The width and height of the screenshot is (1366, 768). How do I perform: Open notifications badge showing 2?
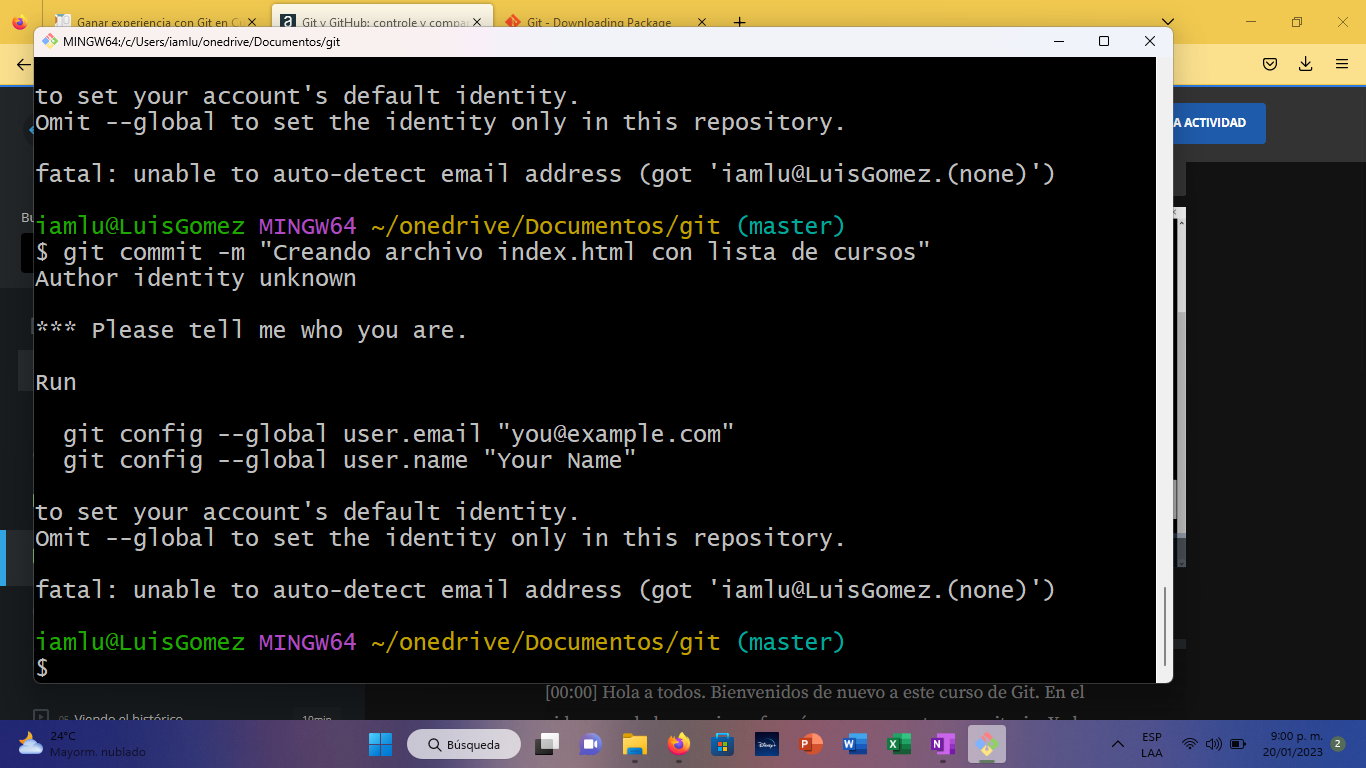coord(1337,744)
